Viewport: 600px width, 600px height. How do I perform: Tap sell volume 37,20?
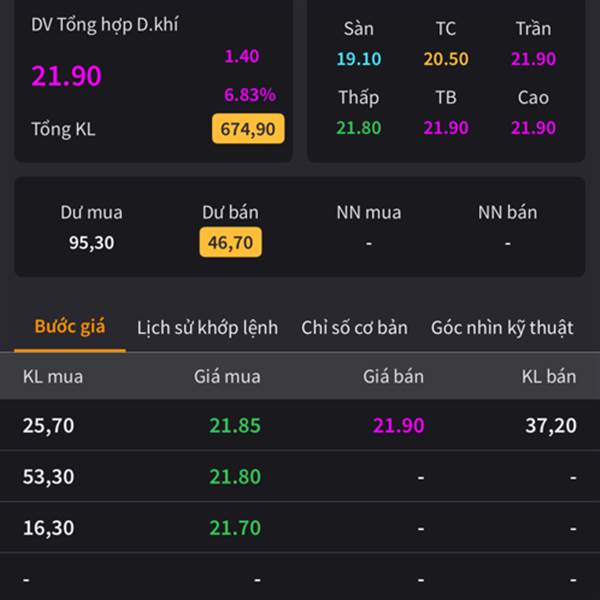(x=551, y=426)
